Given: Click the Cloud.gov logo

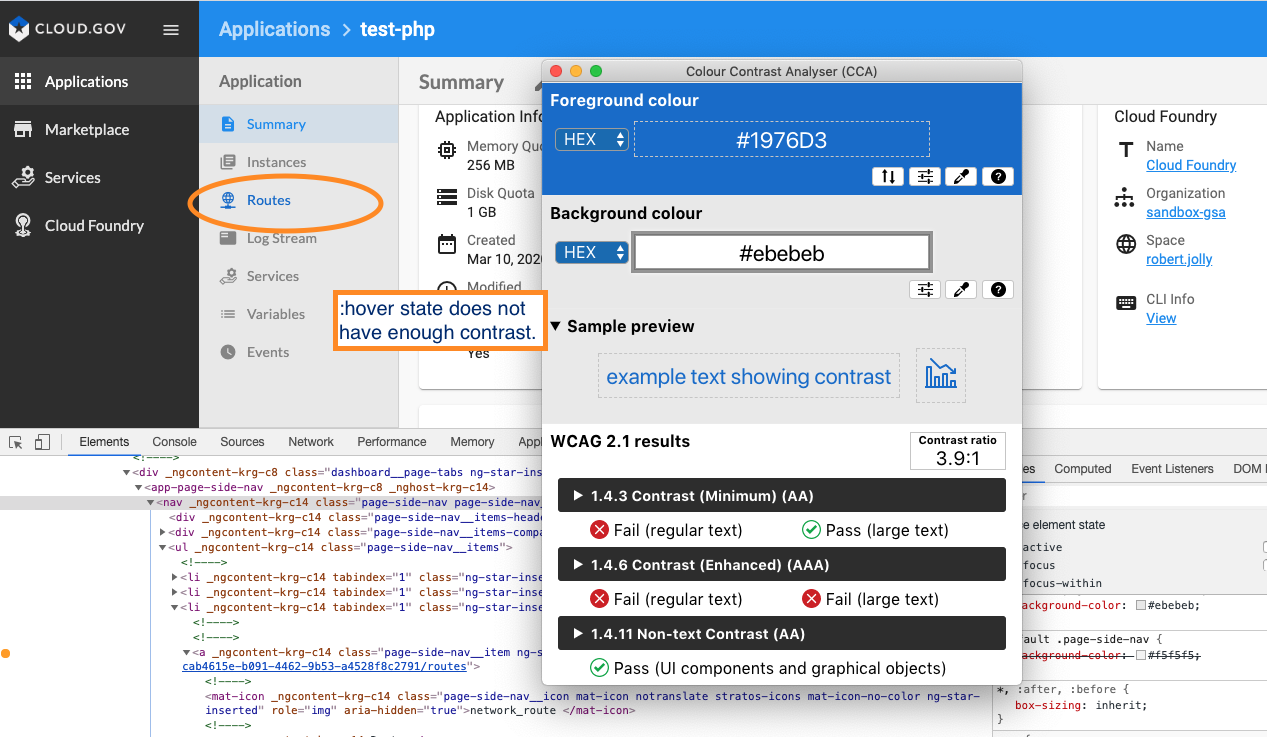Looking at the screenshot, I should pyautogui.click(x=68, y=29).
